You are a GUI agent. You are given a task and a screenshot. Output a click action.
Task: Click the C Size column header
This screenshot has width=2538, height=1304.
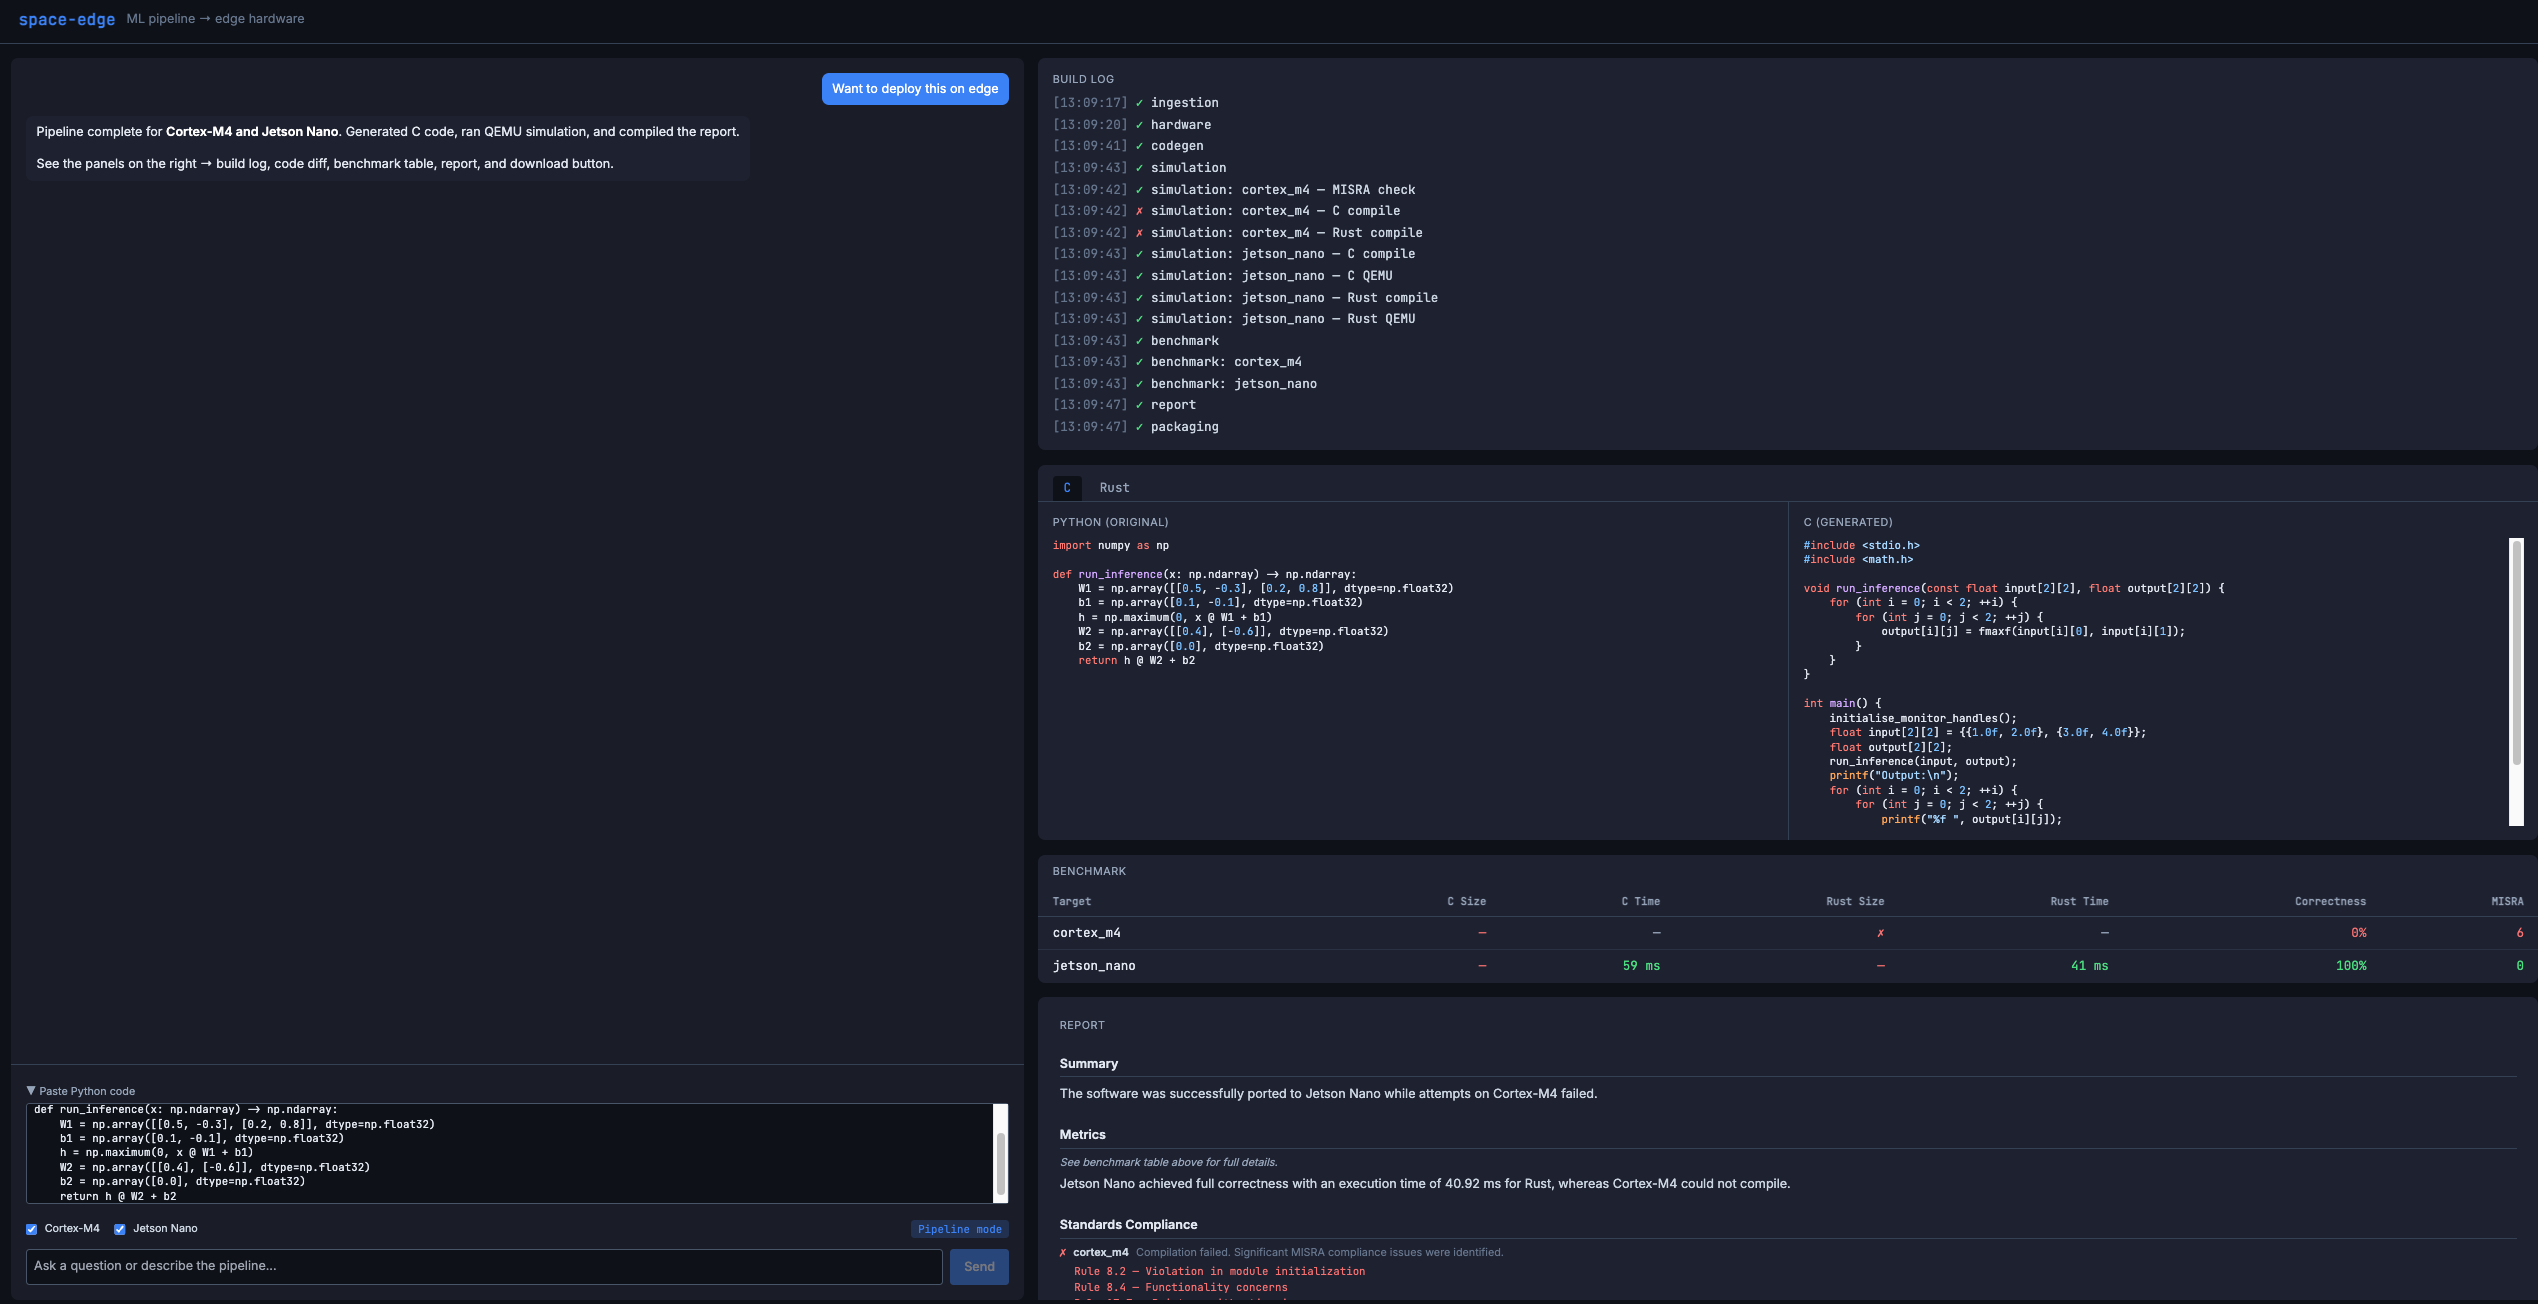[x=1466, y=902]
